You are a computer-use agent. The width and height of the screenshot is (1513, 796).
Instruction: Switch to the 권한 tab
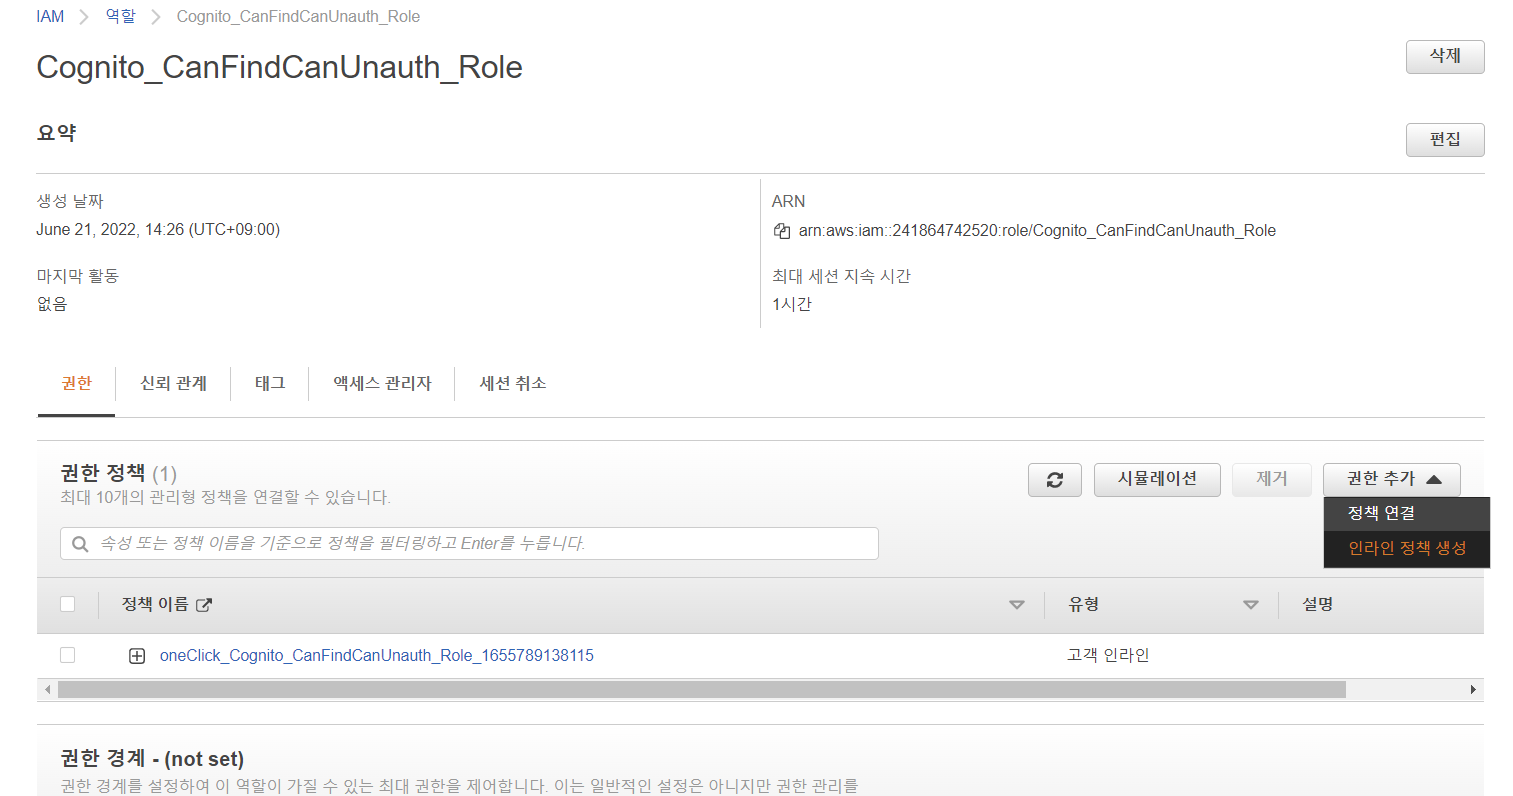click(76, 384)
